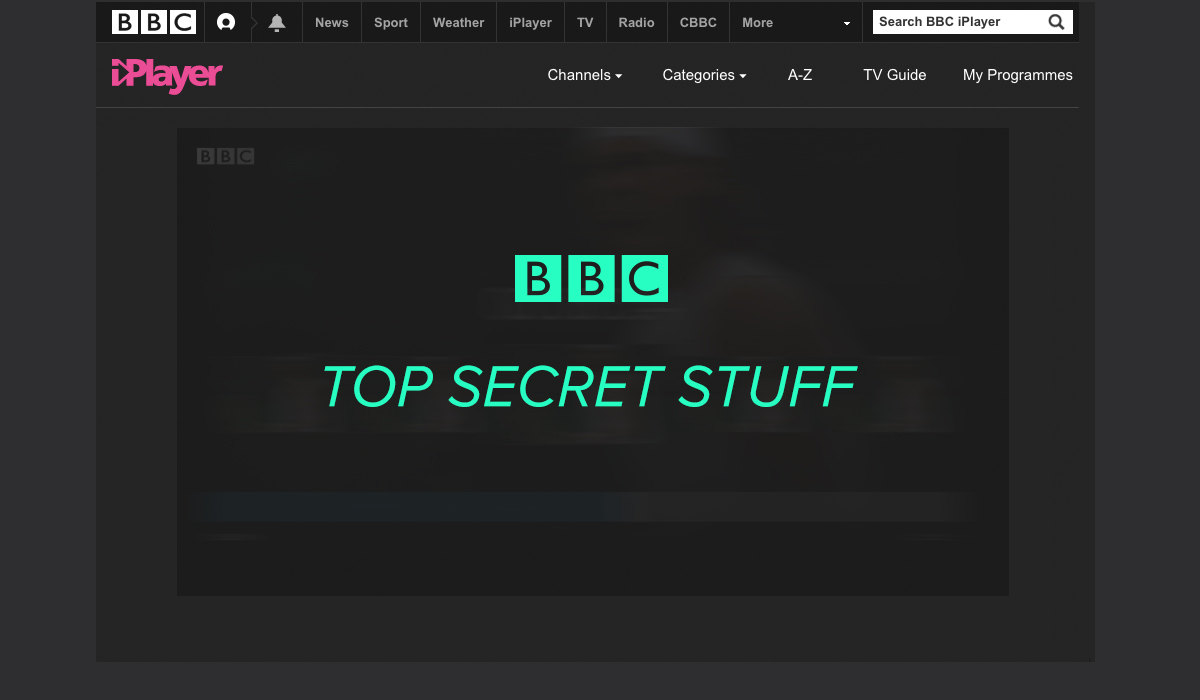Open the Sport link
Screen dimensions: 1200x700
tap(391, 22)
